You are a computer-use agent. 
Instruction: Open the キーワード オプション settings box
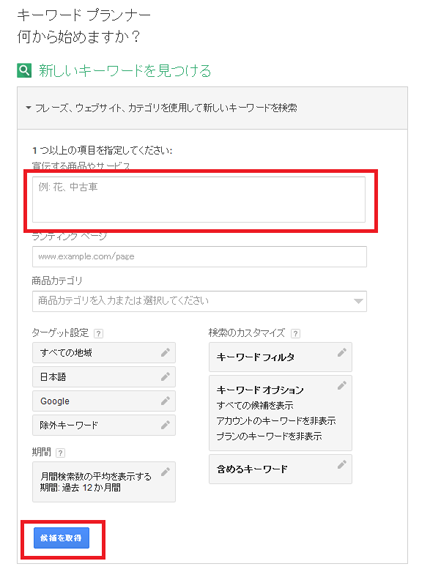(280, 413)
